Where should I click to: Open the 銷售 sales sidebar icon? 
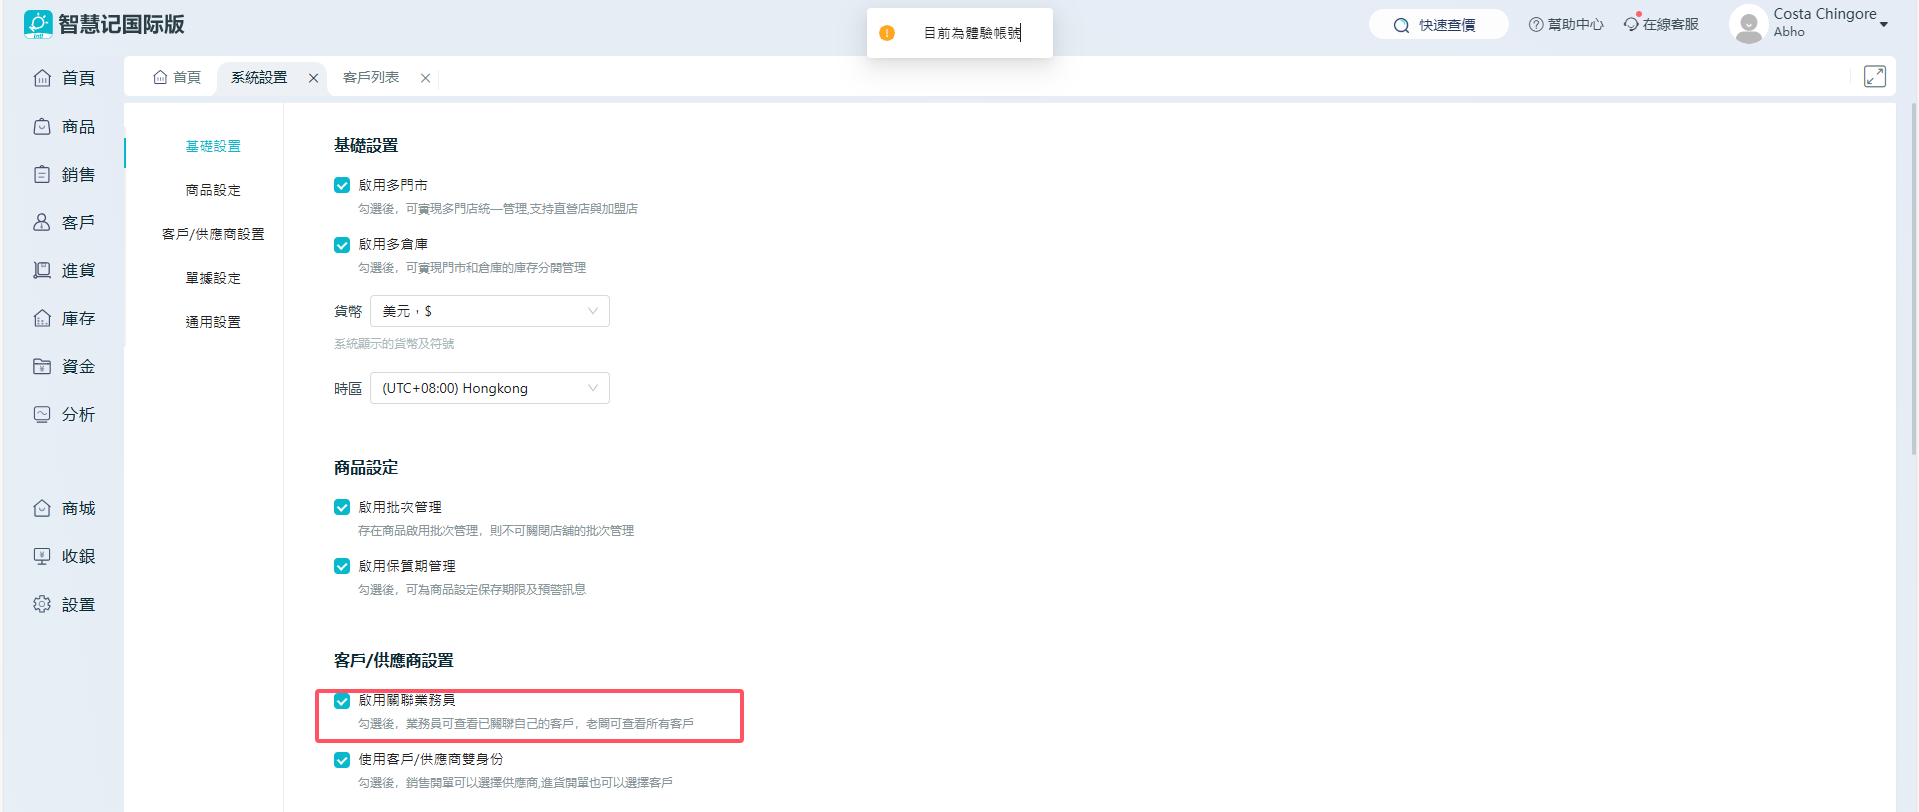(x=42, y=175)
